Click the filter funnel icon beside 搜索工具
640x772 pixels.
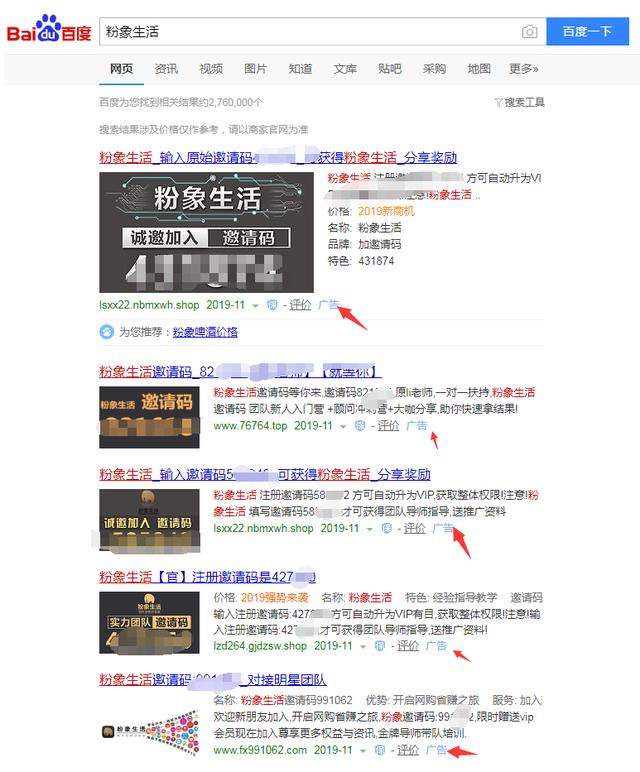coord(498,102)
